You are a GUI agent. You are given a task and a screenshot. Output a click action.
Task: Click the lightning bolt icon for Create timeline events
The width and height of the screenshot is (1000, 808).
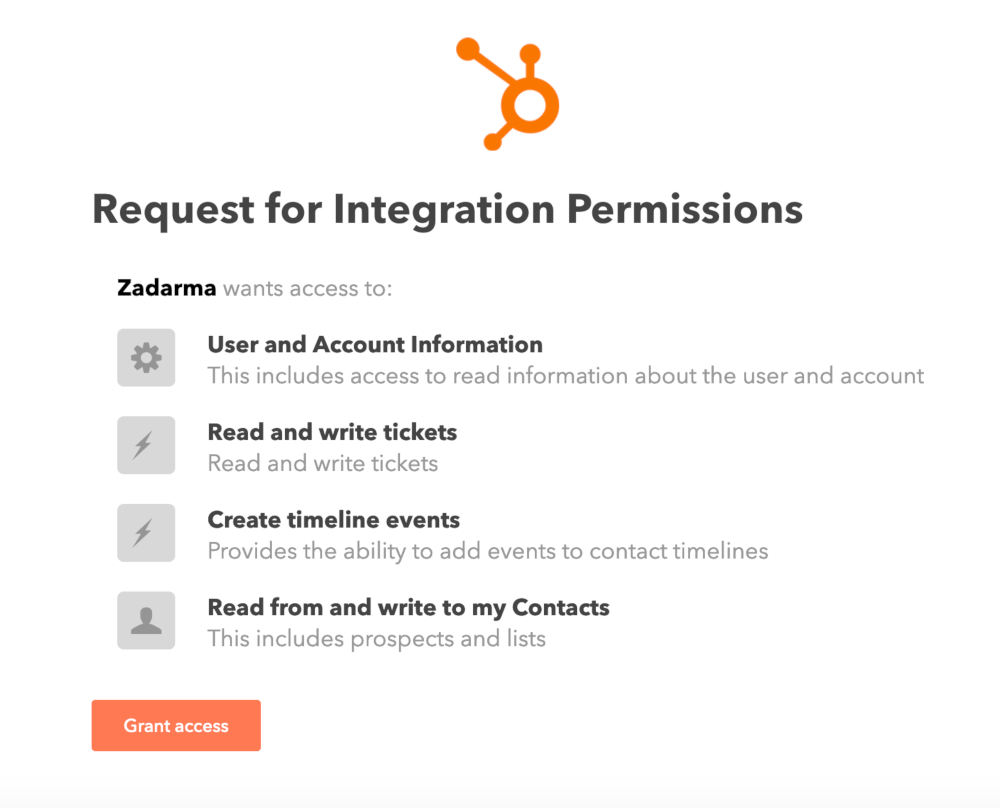[x=146, y=532]
